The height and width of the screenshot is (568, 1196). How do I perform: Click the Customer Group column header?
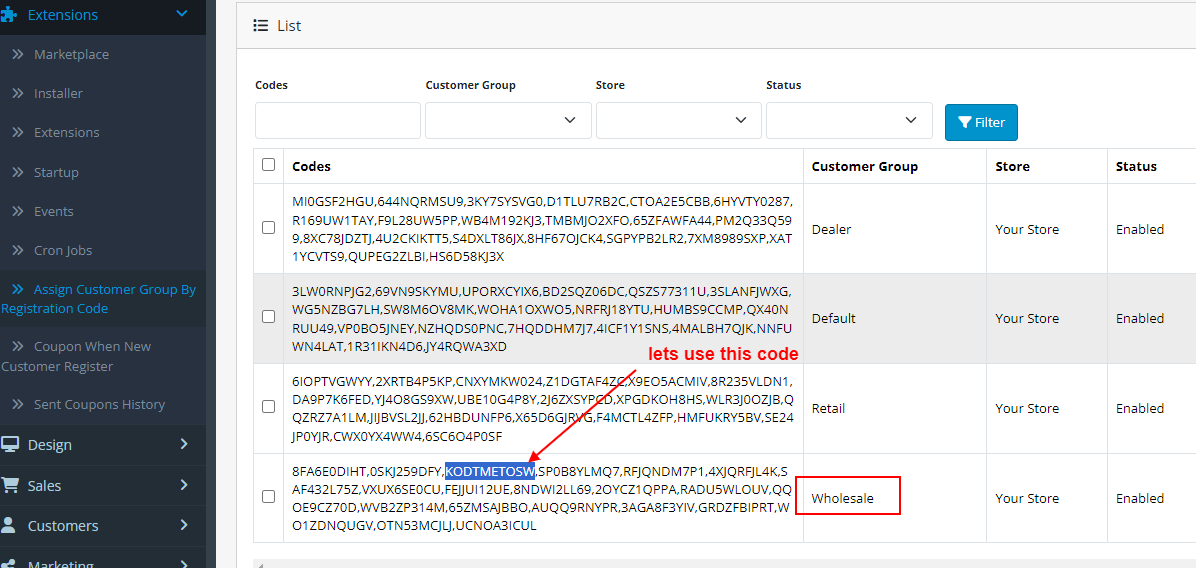(864, 166)
